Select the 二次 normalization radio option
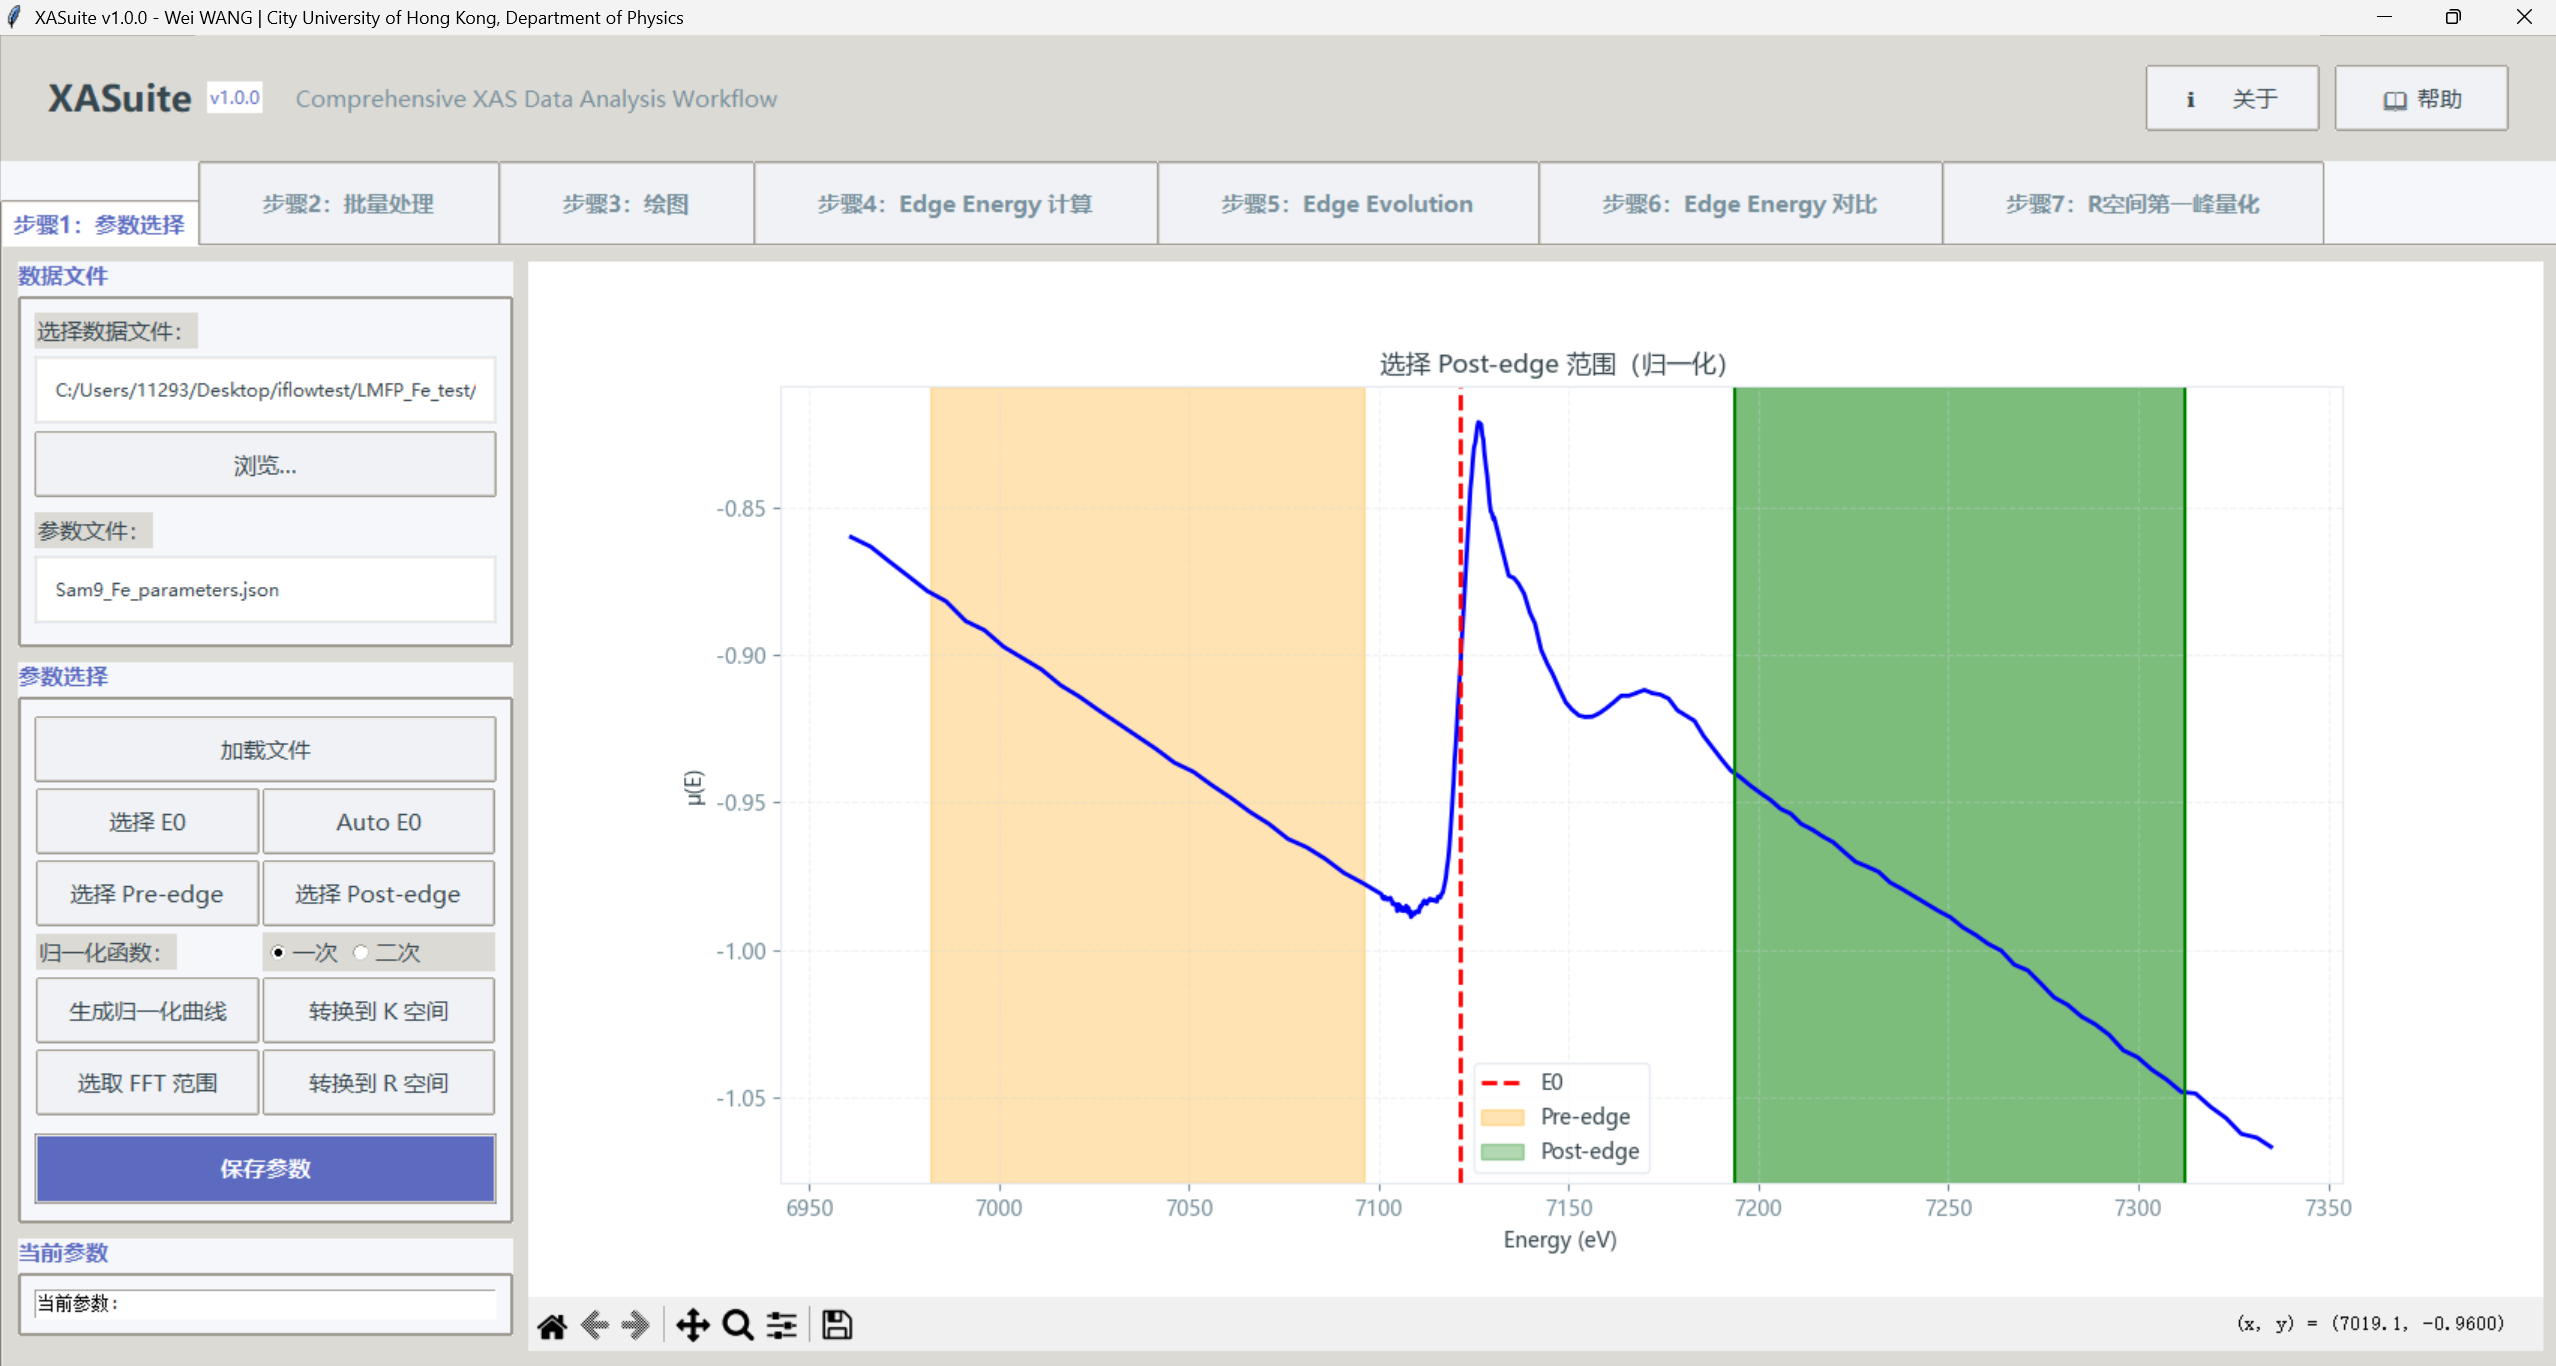Viewport: 2556px width, 1366px height. [361, 953]
